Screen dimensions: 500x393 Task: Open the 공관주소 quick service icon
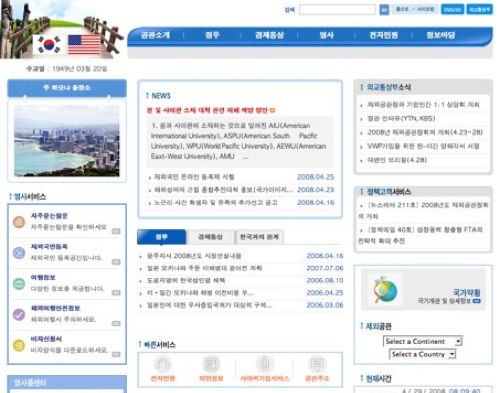(317, 364)
